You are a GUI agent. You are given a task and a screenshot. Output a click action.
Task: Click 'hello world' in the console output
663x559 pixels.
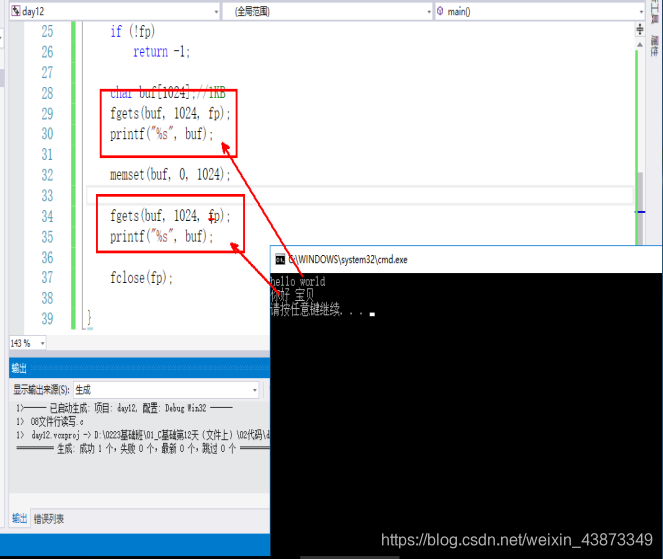(298, 281)
